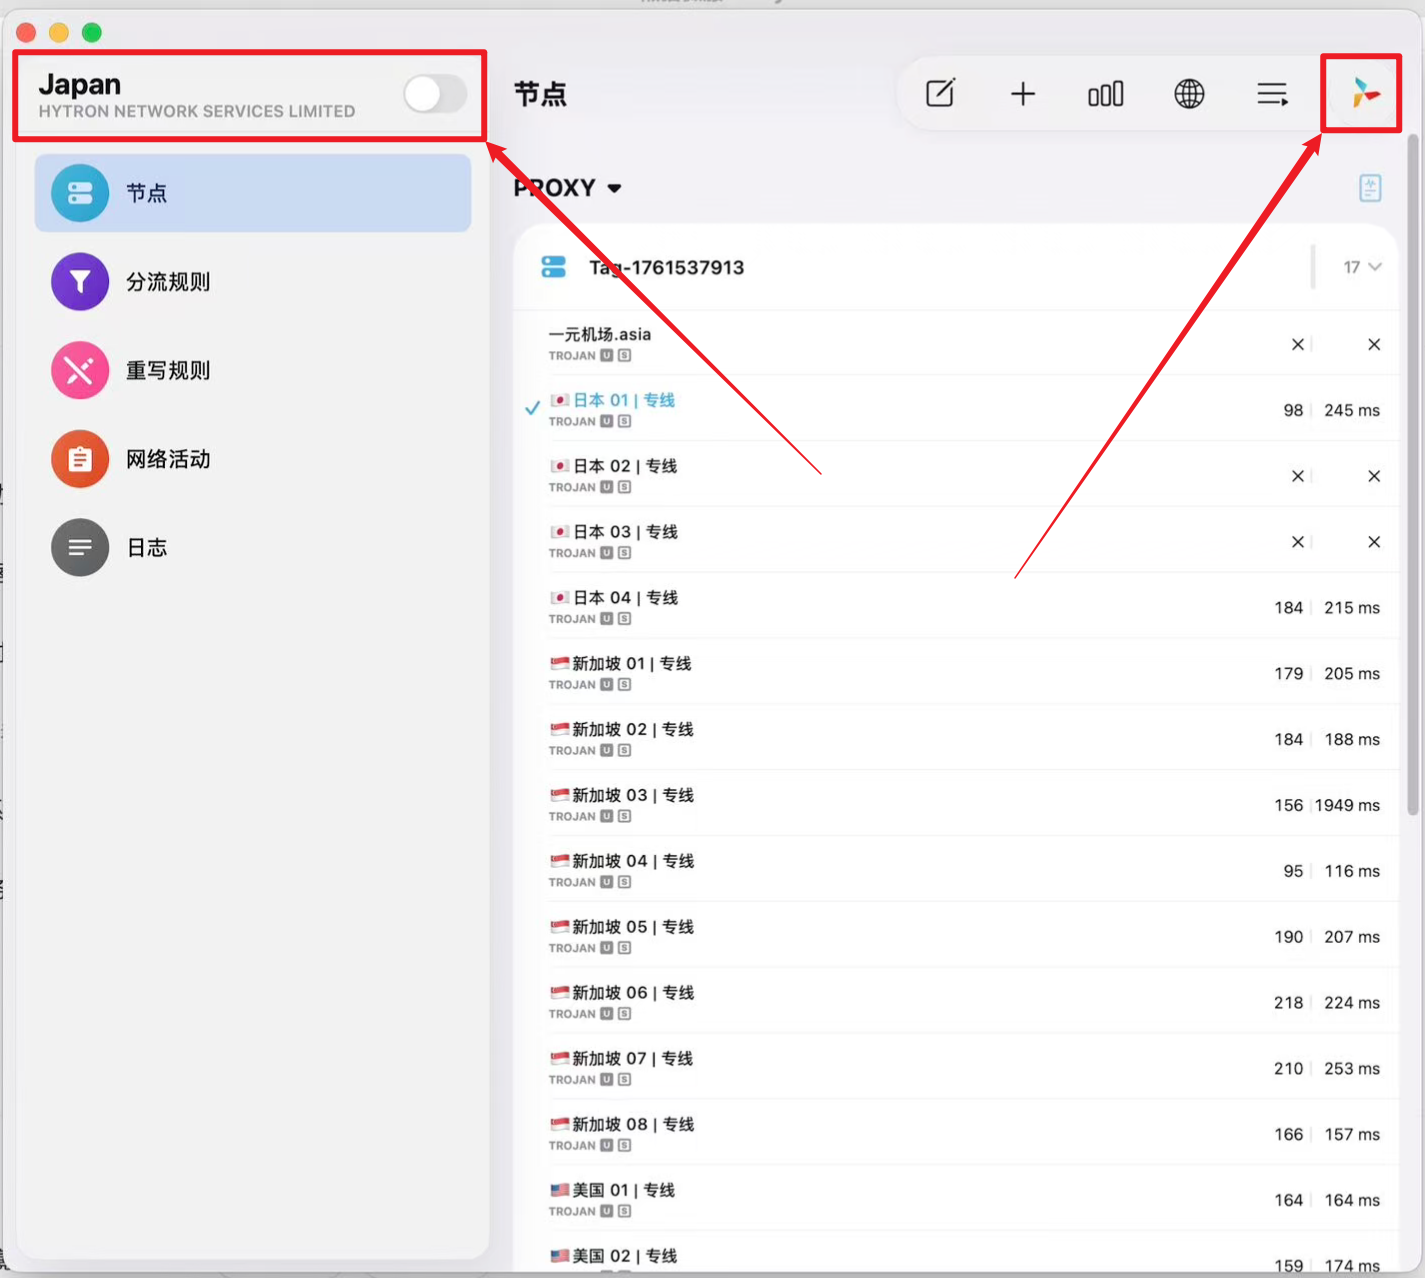Click the document icon beside PROXY header
This screenshot has width=1425, height=1278.
(x=1370, y=187)
